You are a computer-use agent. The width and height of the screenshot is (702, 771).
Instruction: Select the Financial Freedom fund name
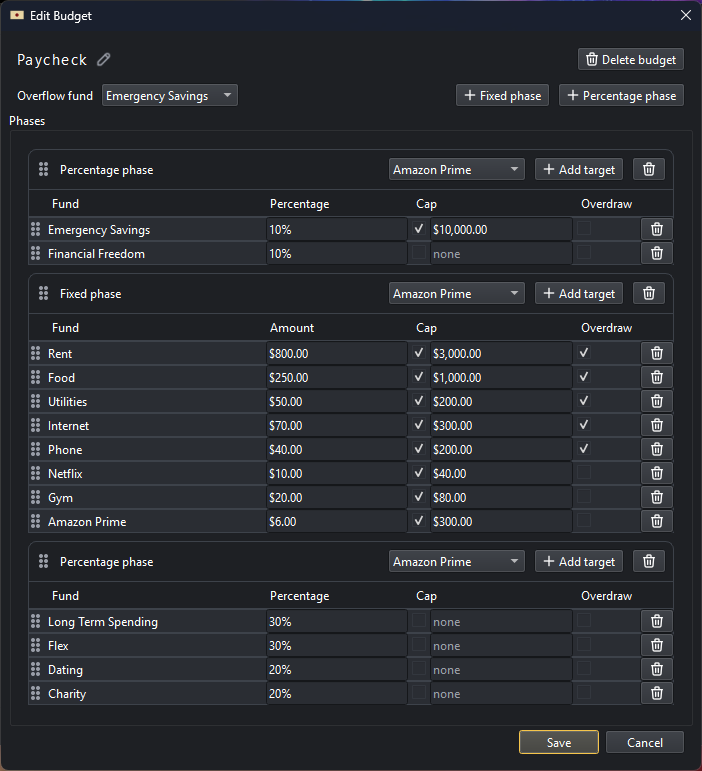point(96,254)
